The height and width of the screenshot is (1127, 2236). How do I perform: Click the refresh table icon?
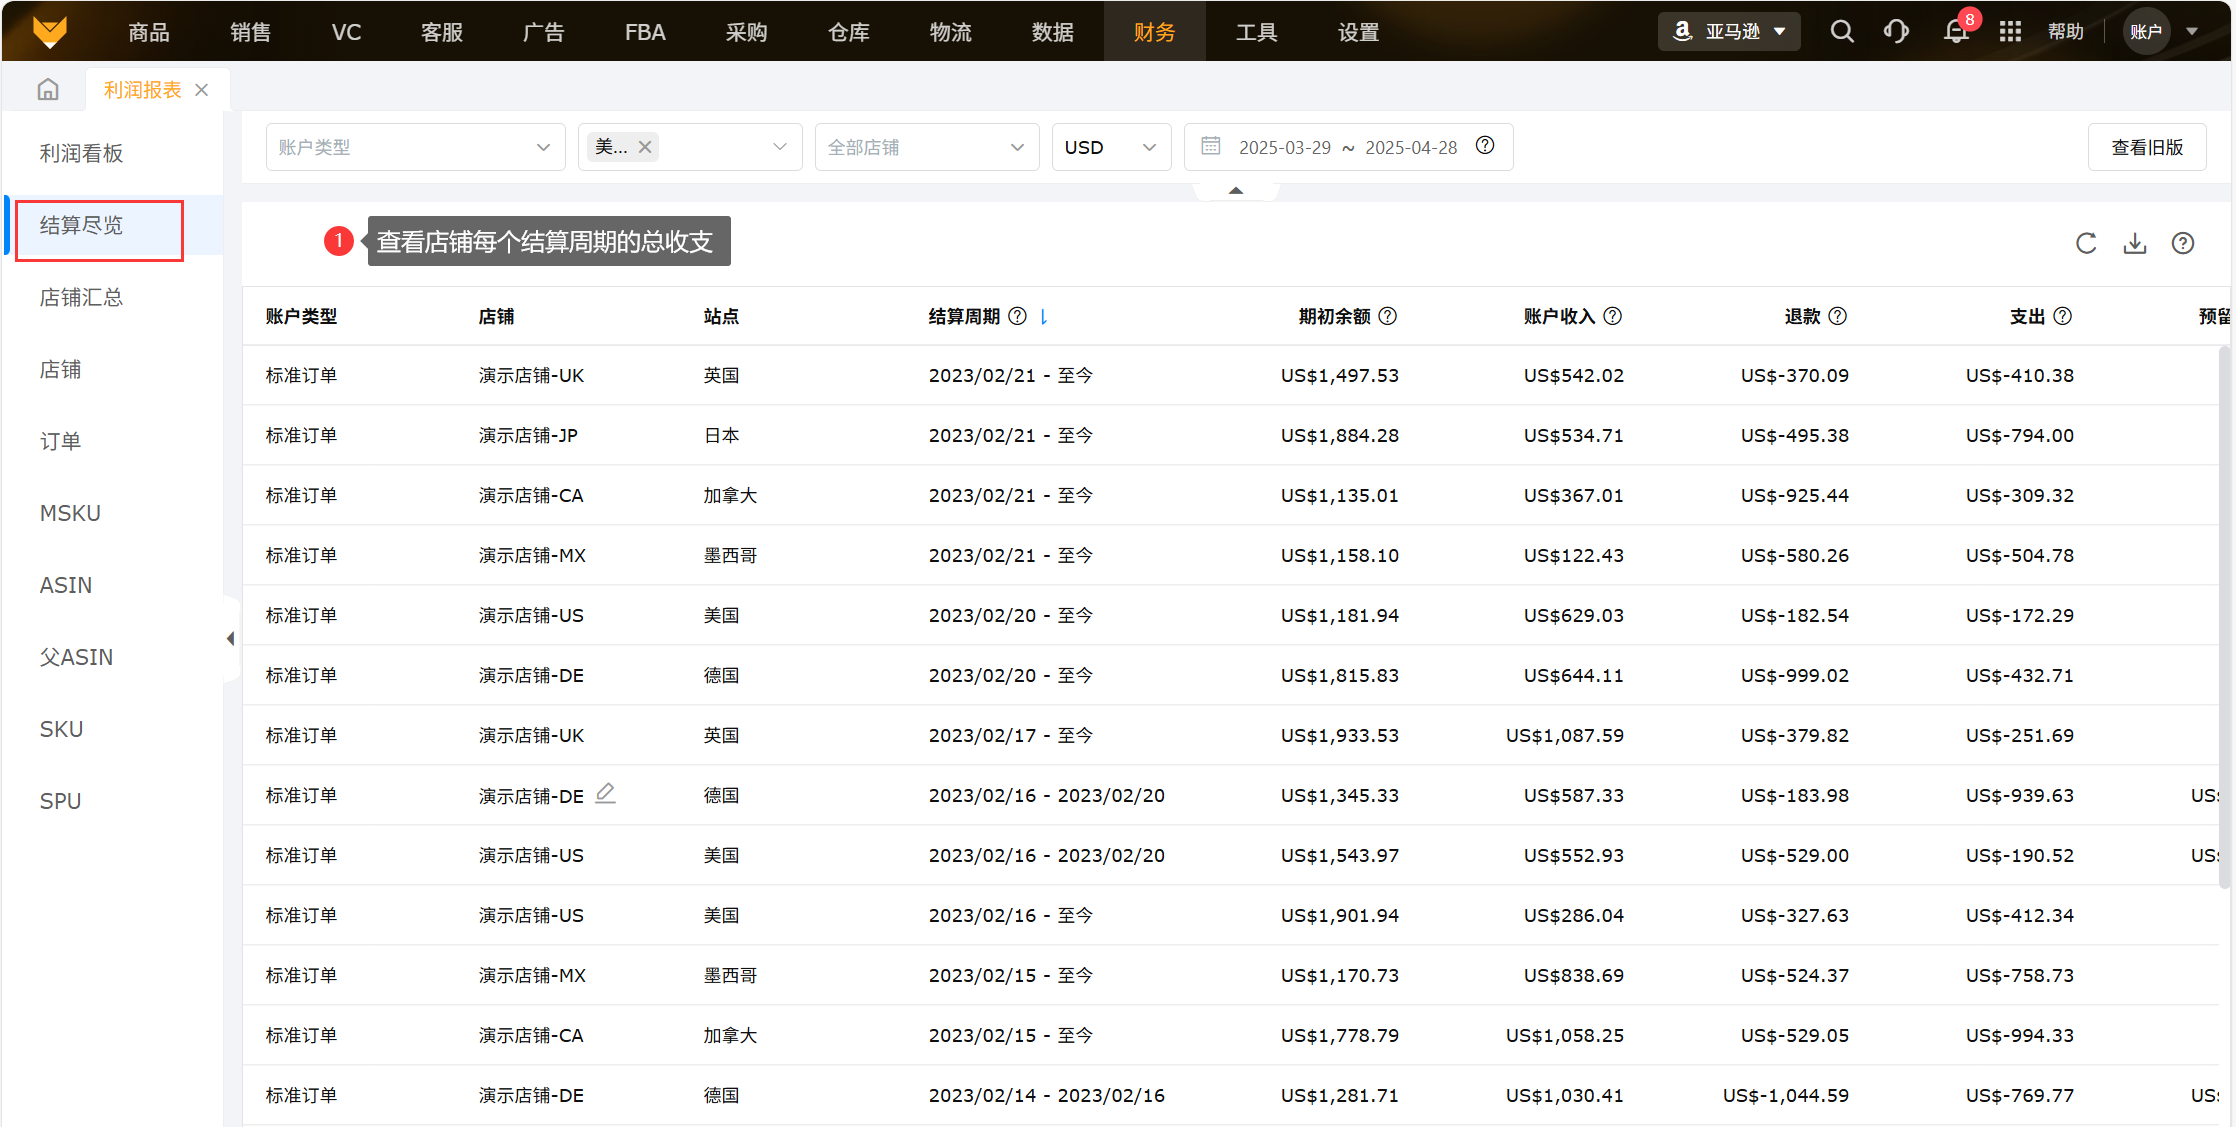[x=2085, y=243]
